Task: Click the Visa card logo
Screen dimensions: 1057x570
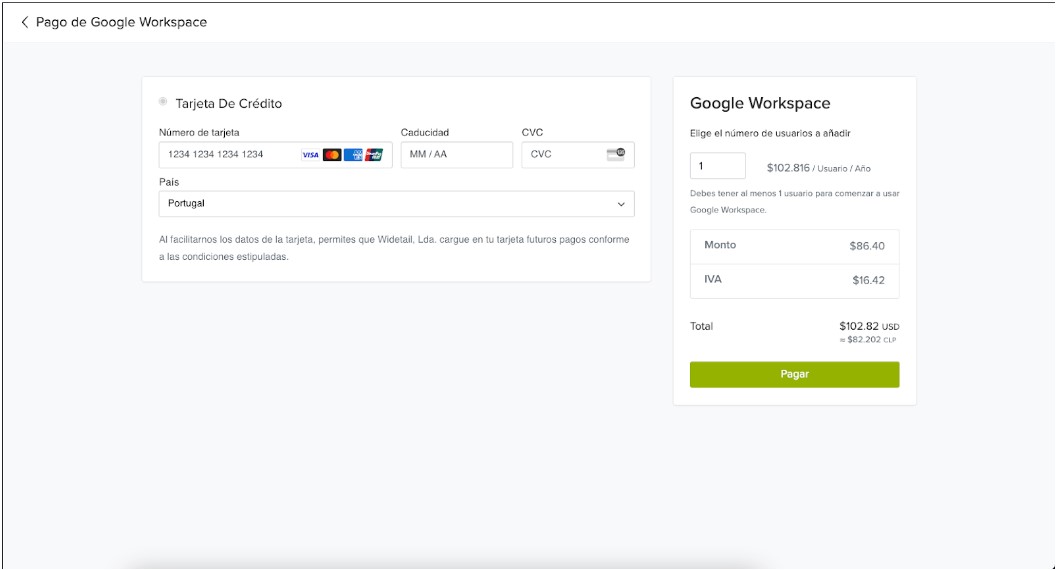Action: coord(310,155)
